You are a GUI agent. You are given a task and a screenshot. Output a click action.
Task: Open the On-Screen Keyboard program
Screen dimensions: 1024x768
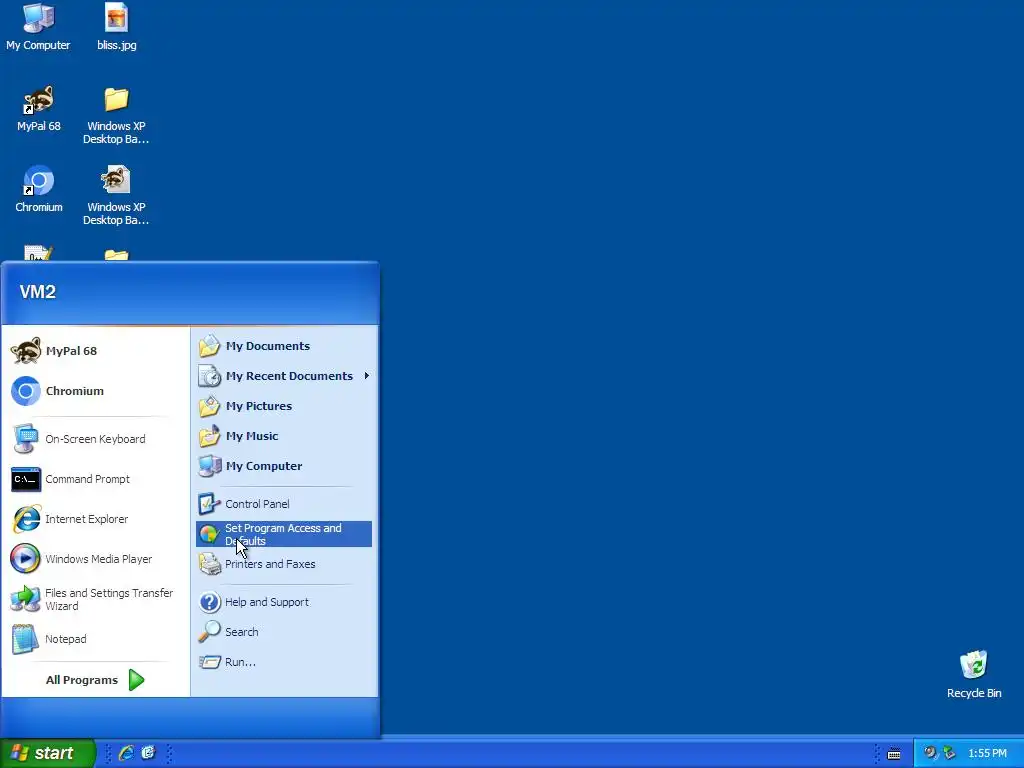click(x=95, y=439)
